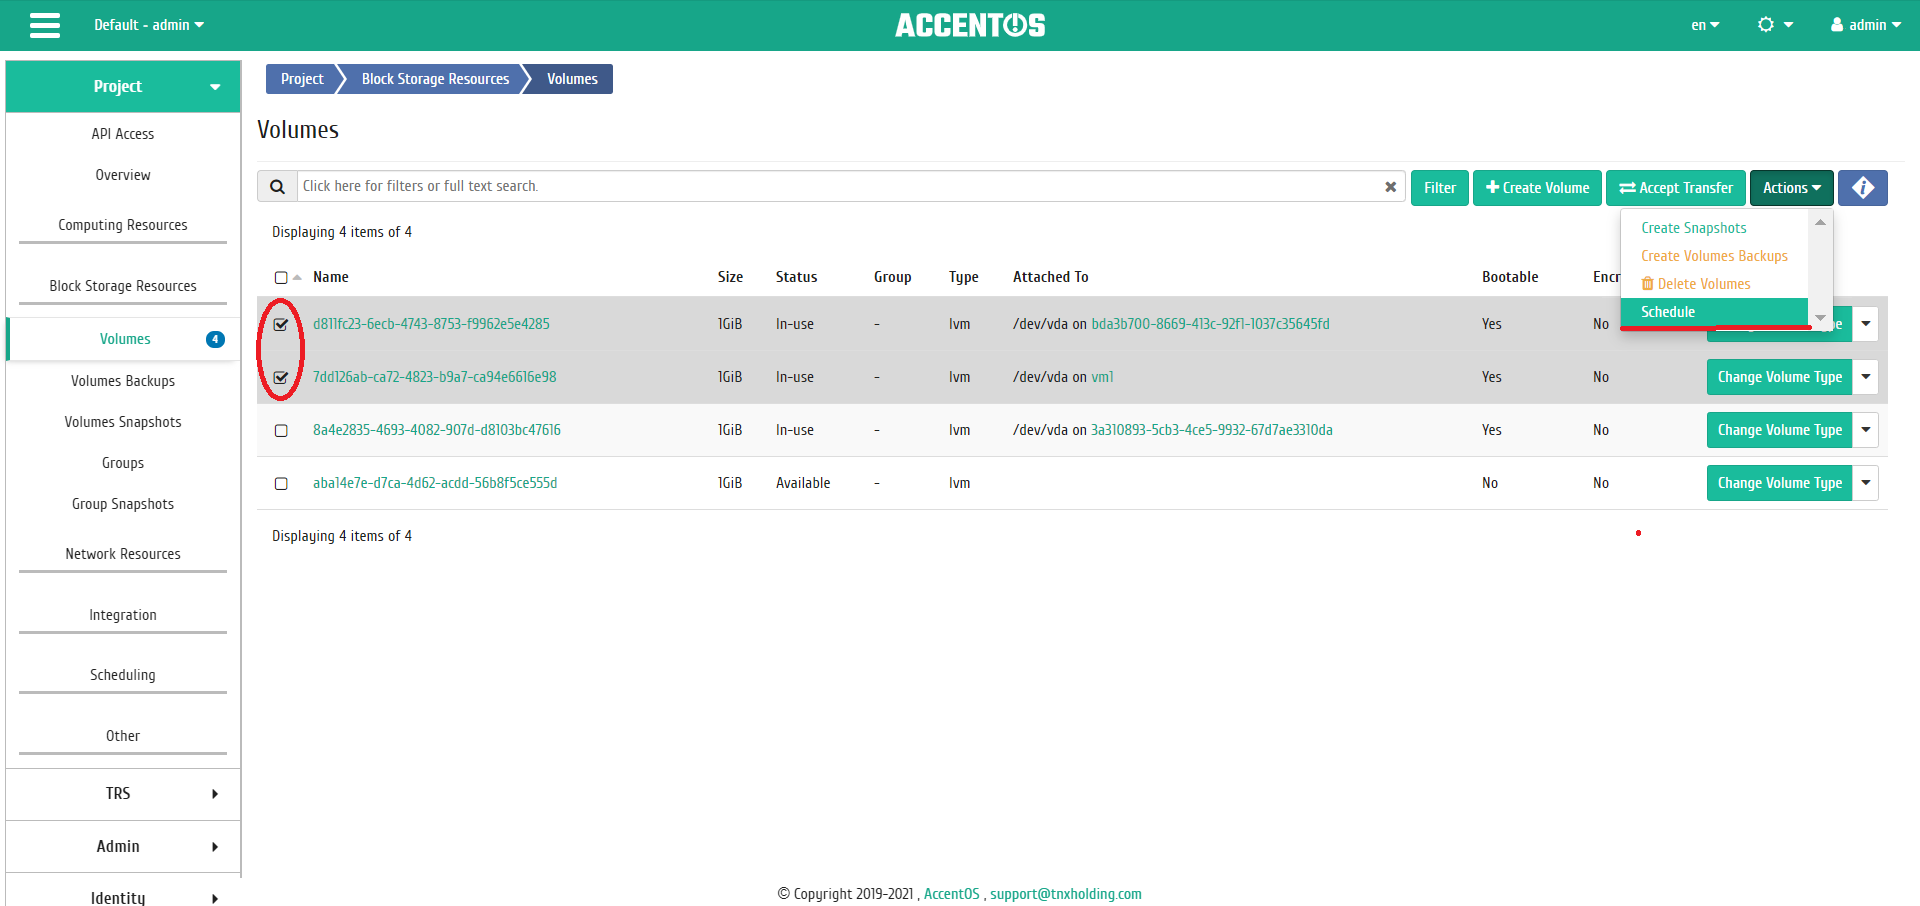Open the Default - admin project dropdown
This screenshot has height=906, width=1920.
[149, 25]
